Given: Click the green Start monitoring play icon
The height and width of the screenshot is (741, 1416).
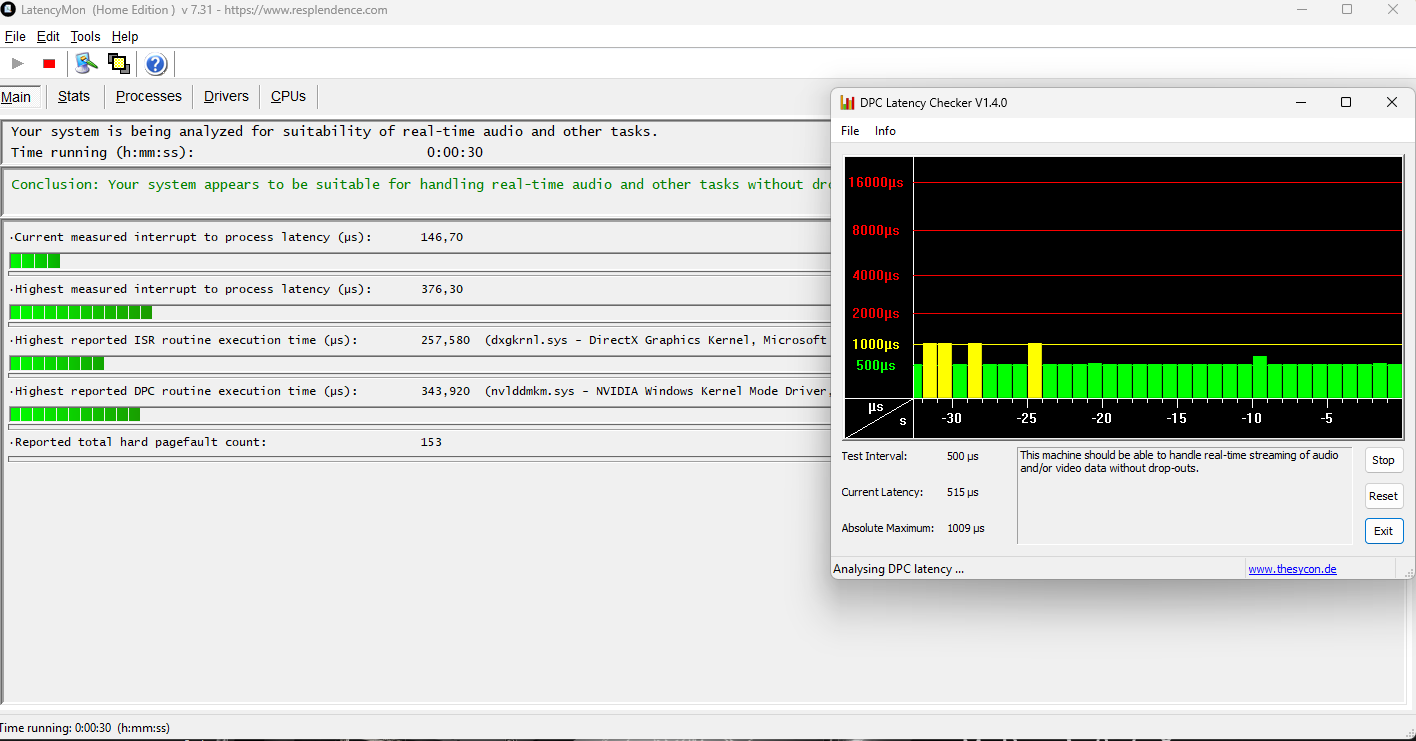Looking at the screenshot, I should (x=17, y=64).
